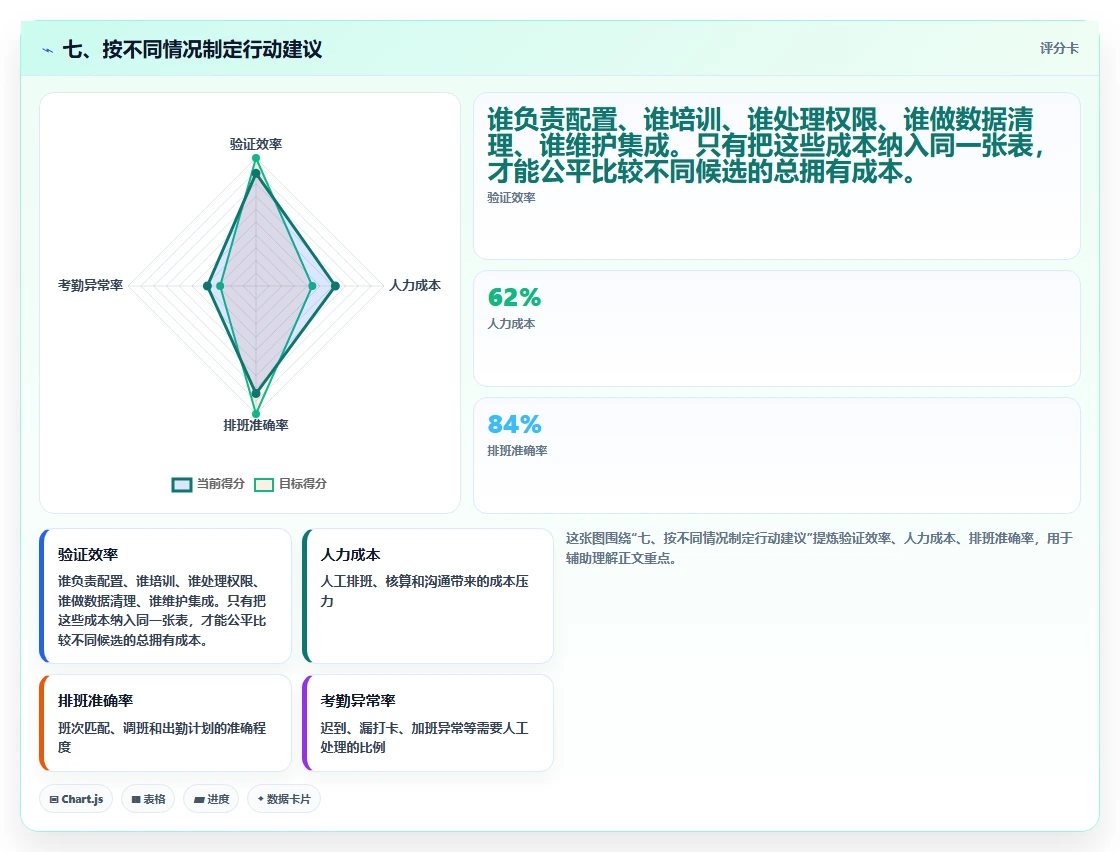Click the lightning icon beside section title
This screenshot has height=852, width=1120.
48,50
